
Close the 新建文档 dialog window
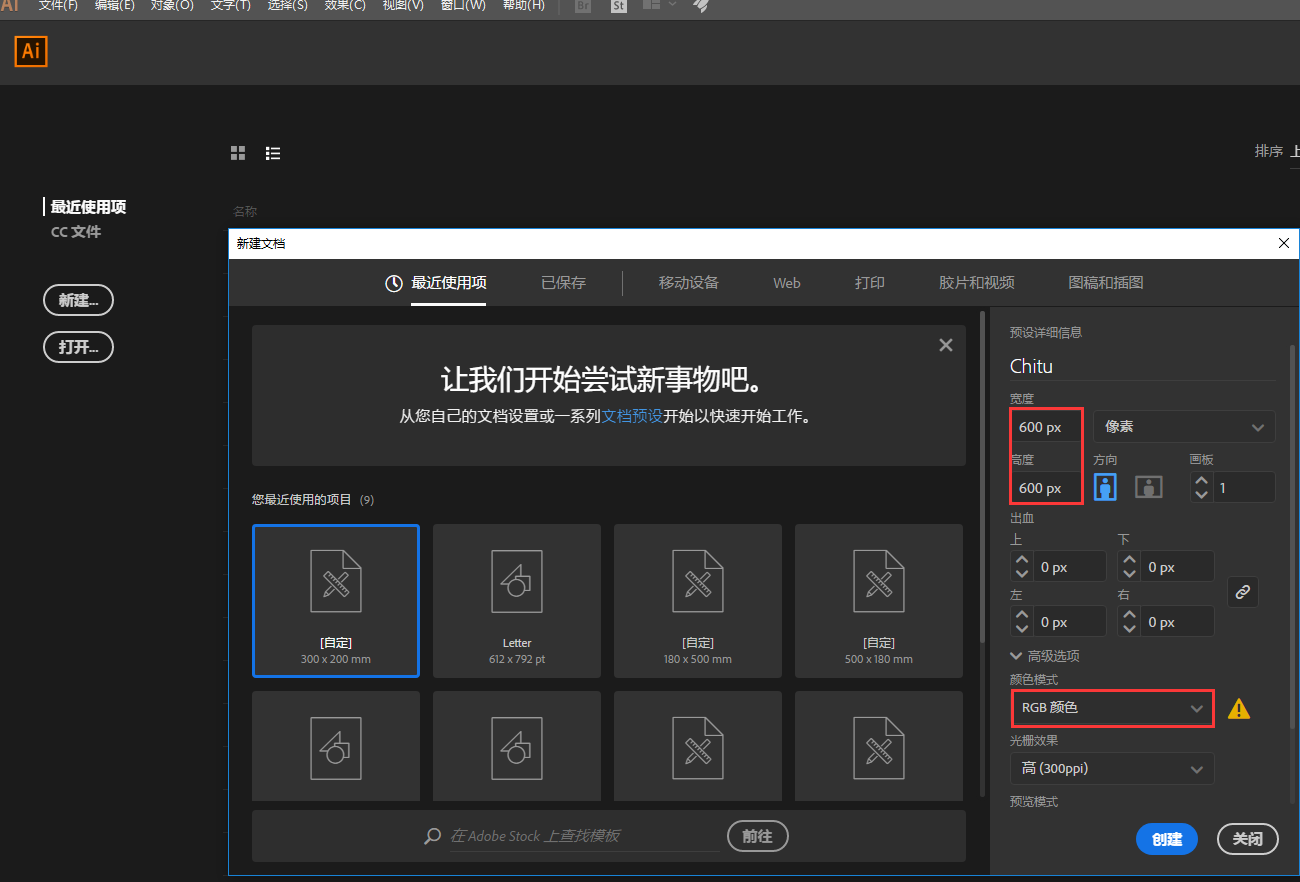point(1284,243)
